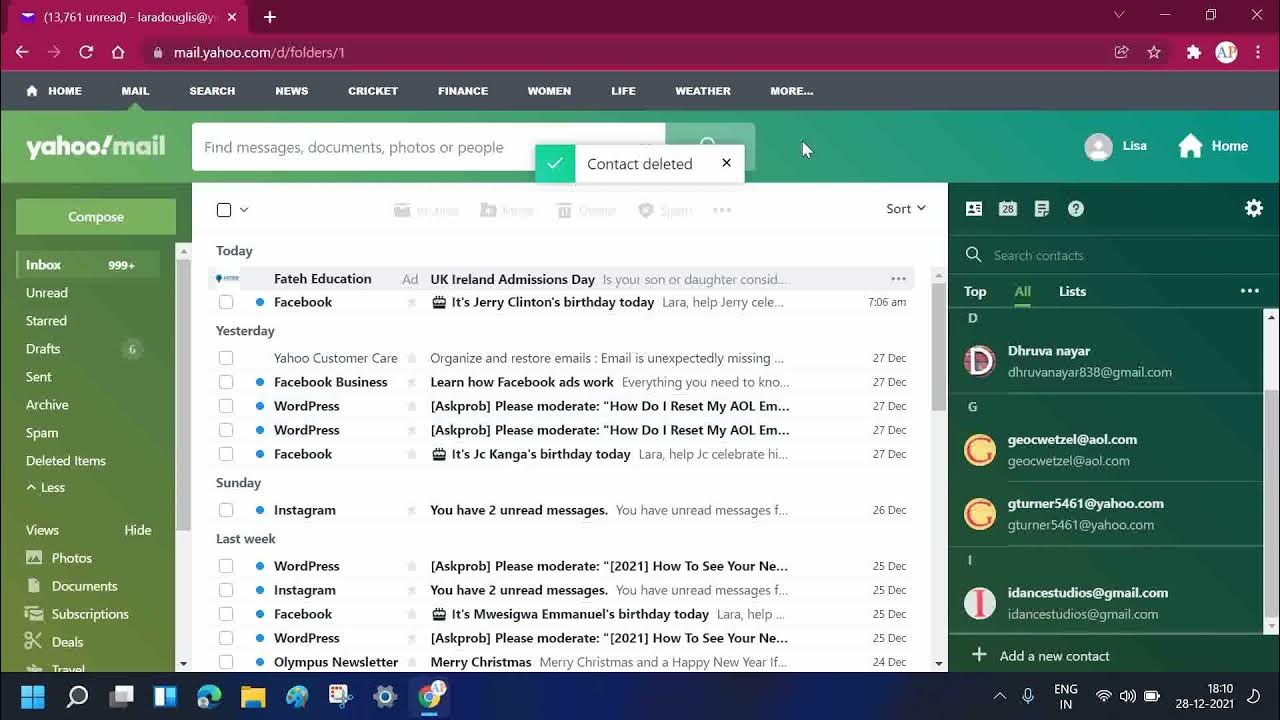Reload the page in Chrome
The width and height of the screenshot is (1280, 720).
(x=86, y=52)
